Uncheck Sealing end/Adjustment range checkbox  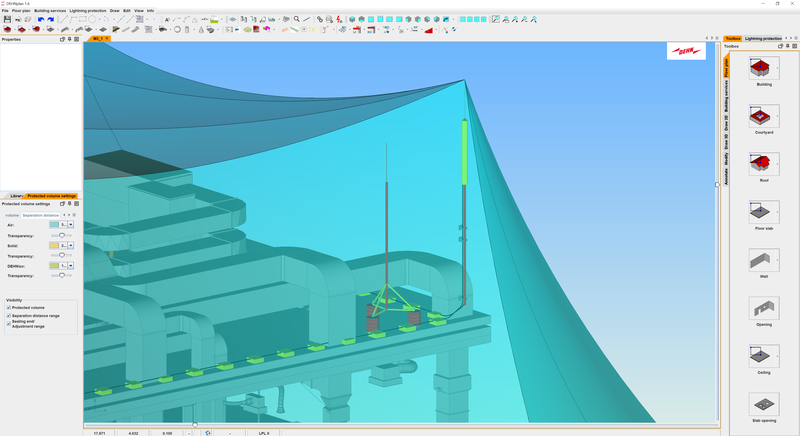(x=9, y=323)
